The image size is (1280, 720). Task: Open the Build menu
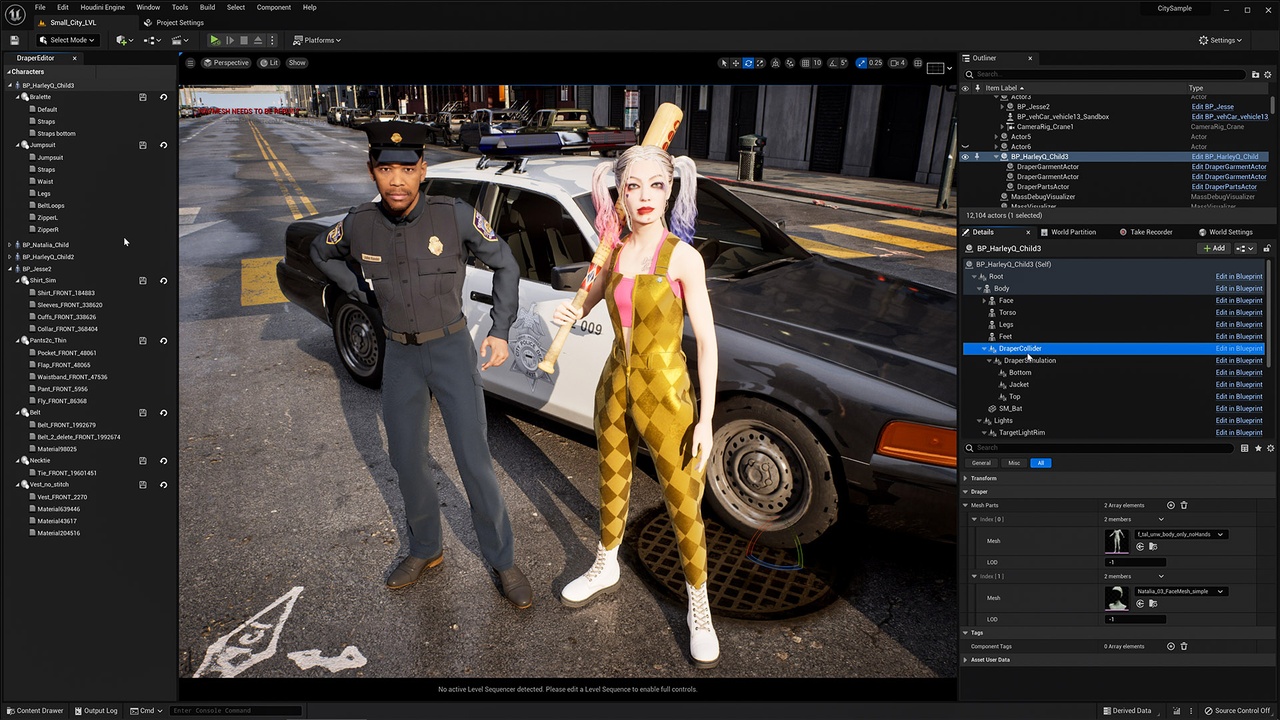point(207,7)
